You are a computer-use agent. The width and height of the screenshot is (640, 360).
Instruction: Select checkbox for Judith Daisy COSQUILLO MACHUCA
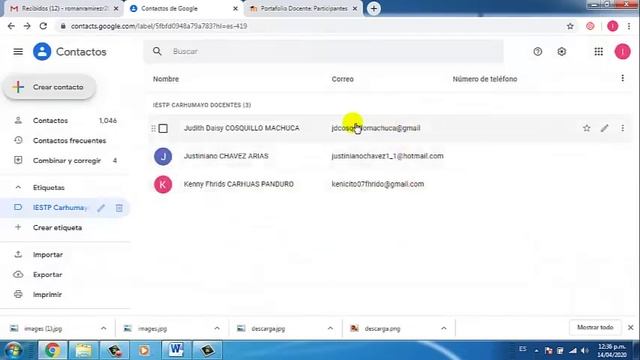click(163, 128)
